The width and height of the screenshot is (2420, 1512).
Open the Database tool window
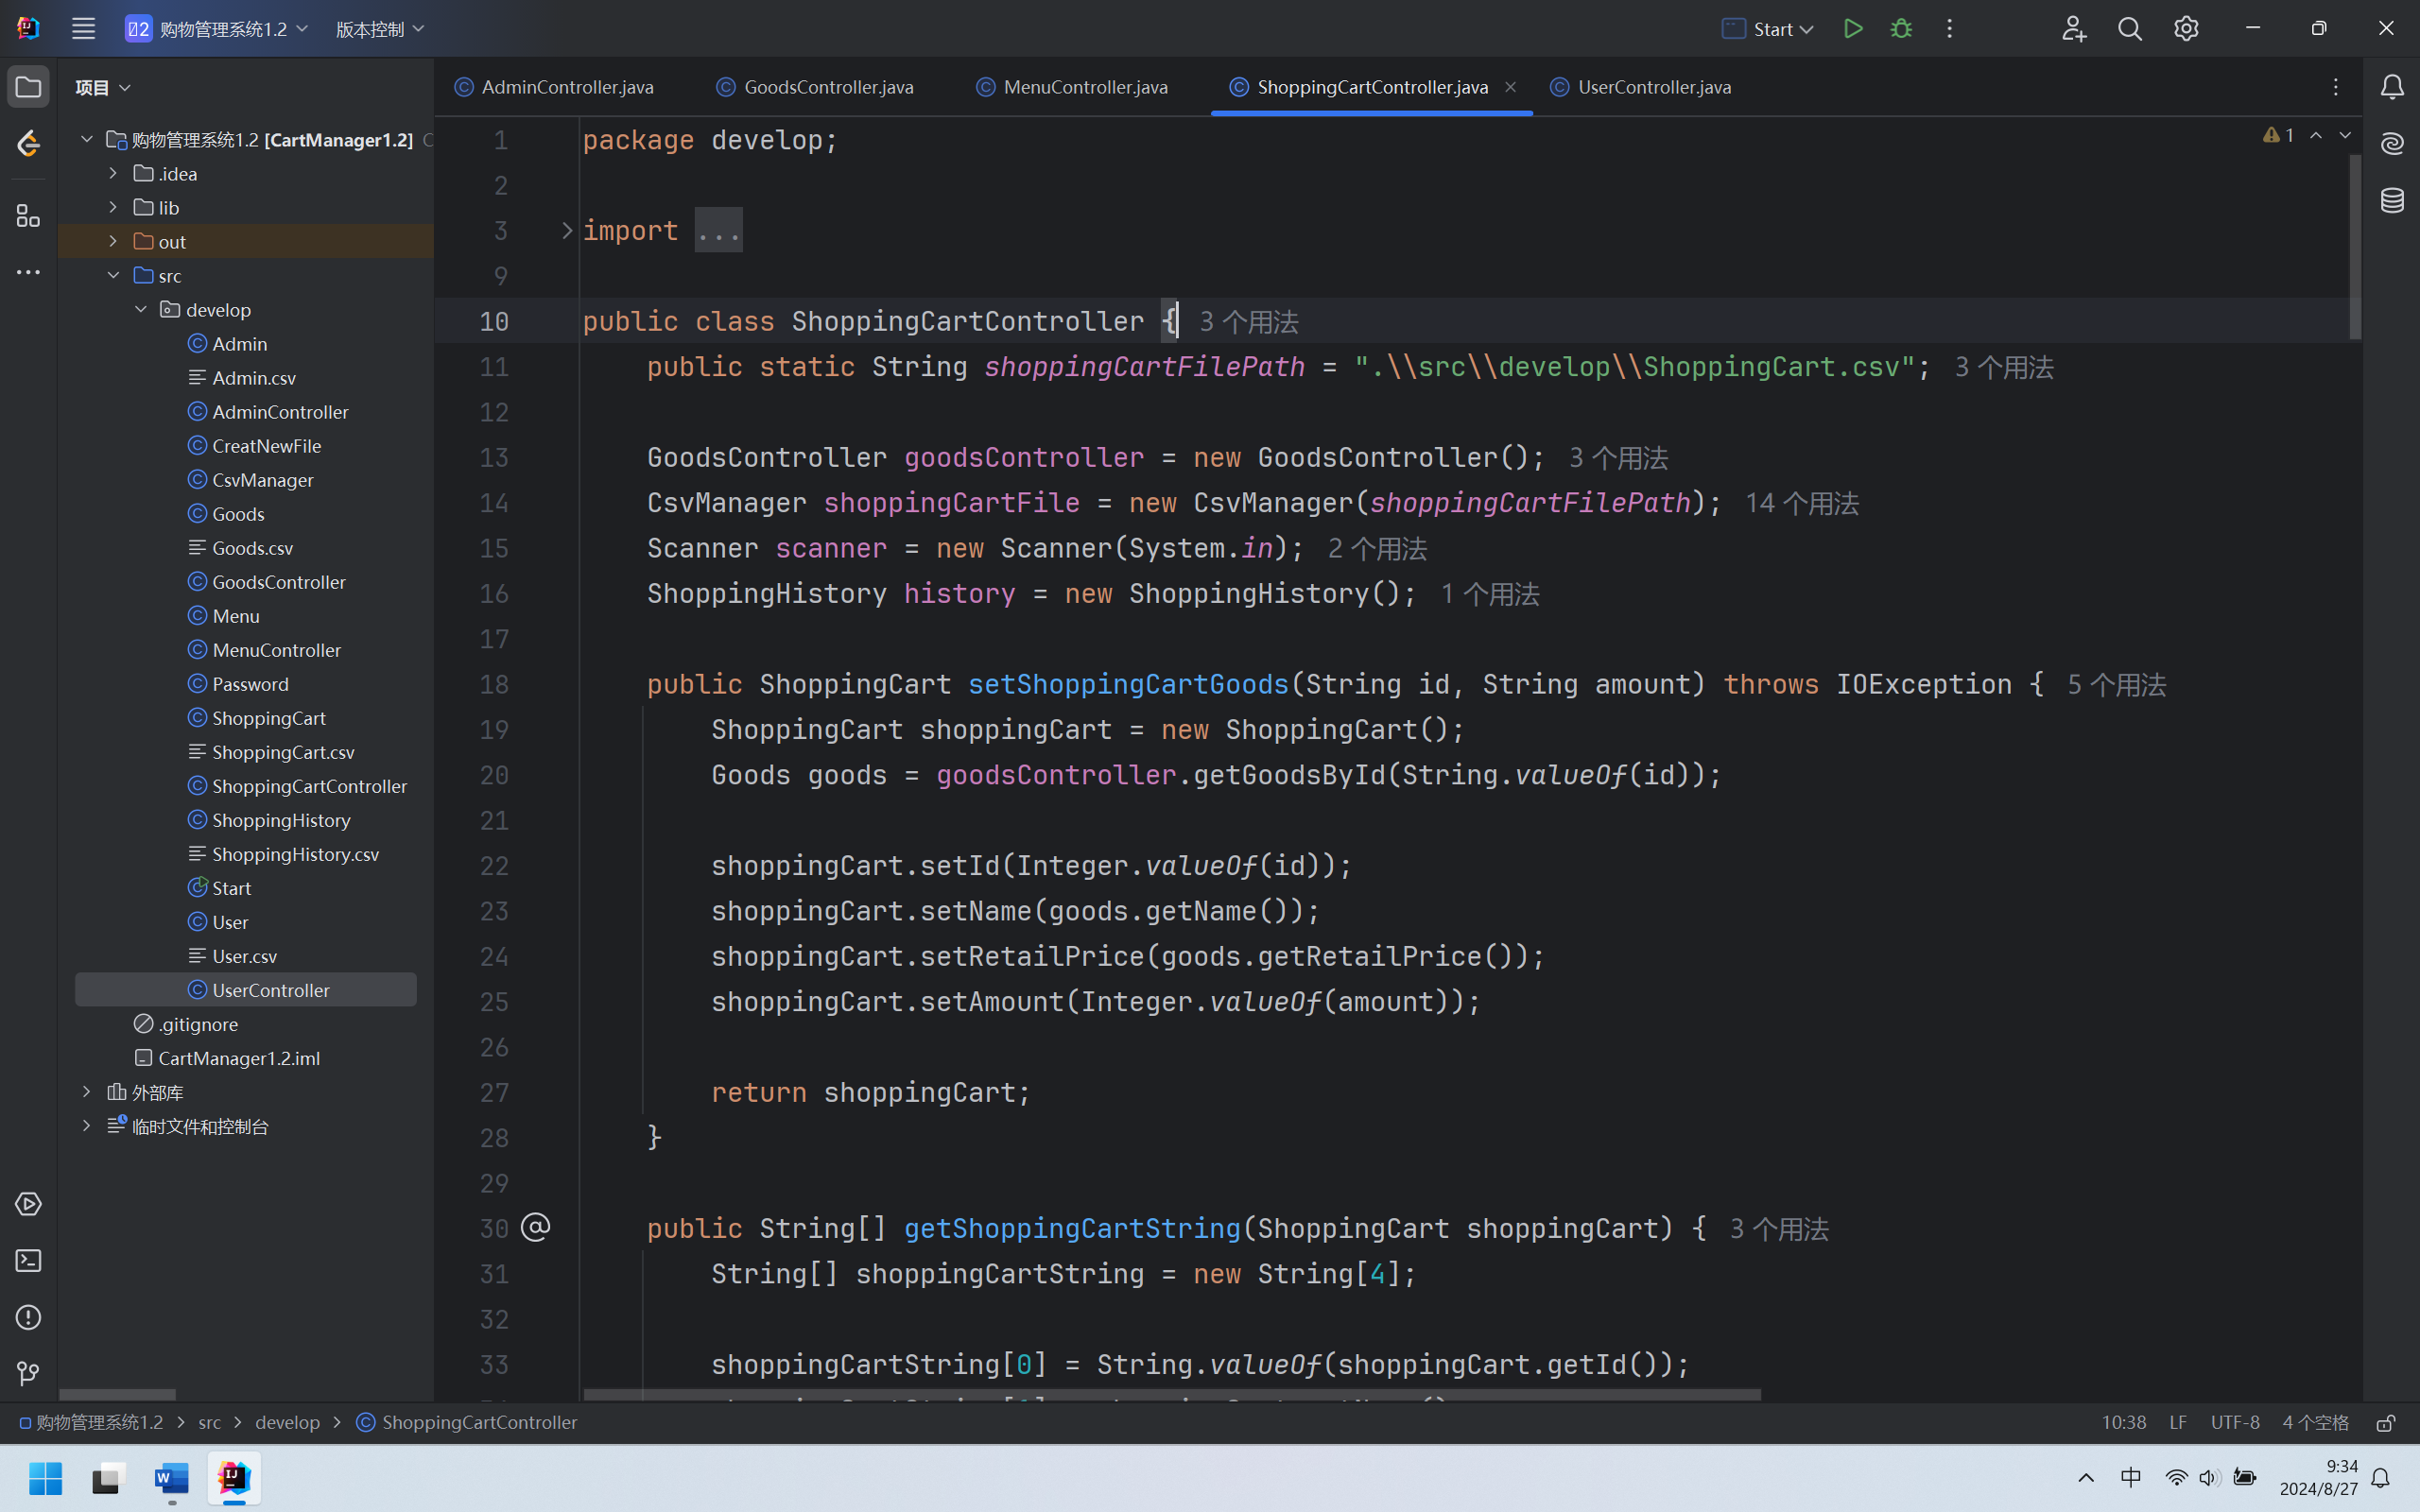pos(2392,200)
